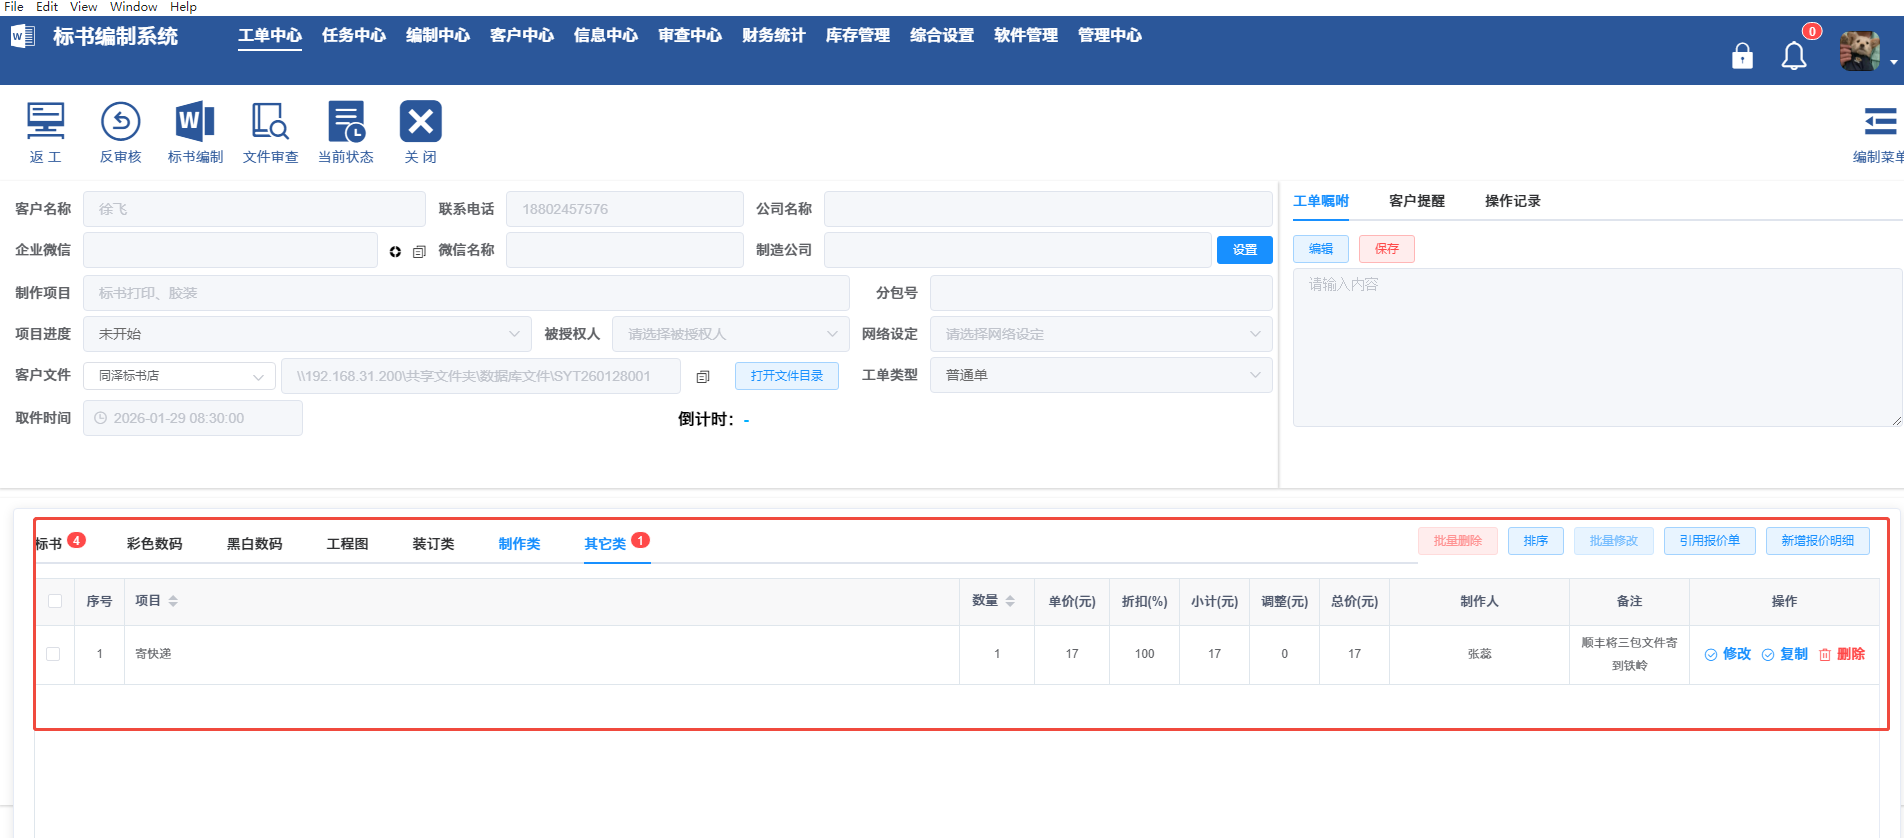Open the 信息中心 menu
The height and width of the screenshot is (838, 1904).
606,36
